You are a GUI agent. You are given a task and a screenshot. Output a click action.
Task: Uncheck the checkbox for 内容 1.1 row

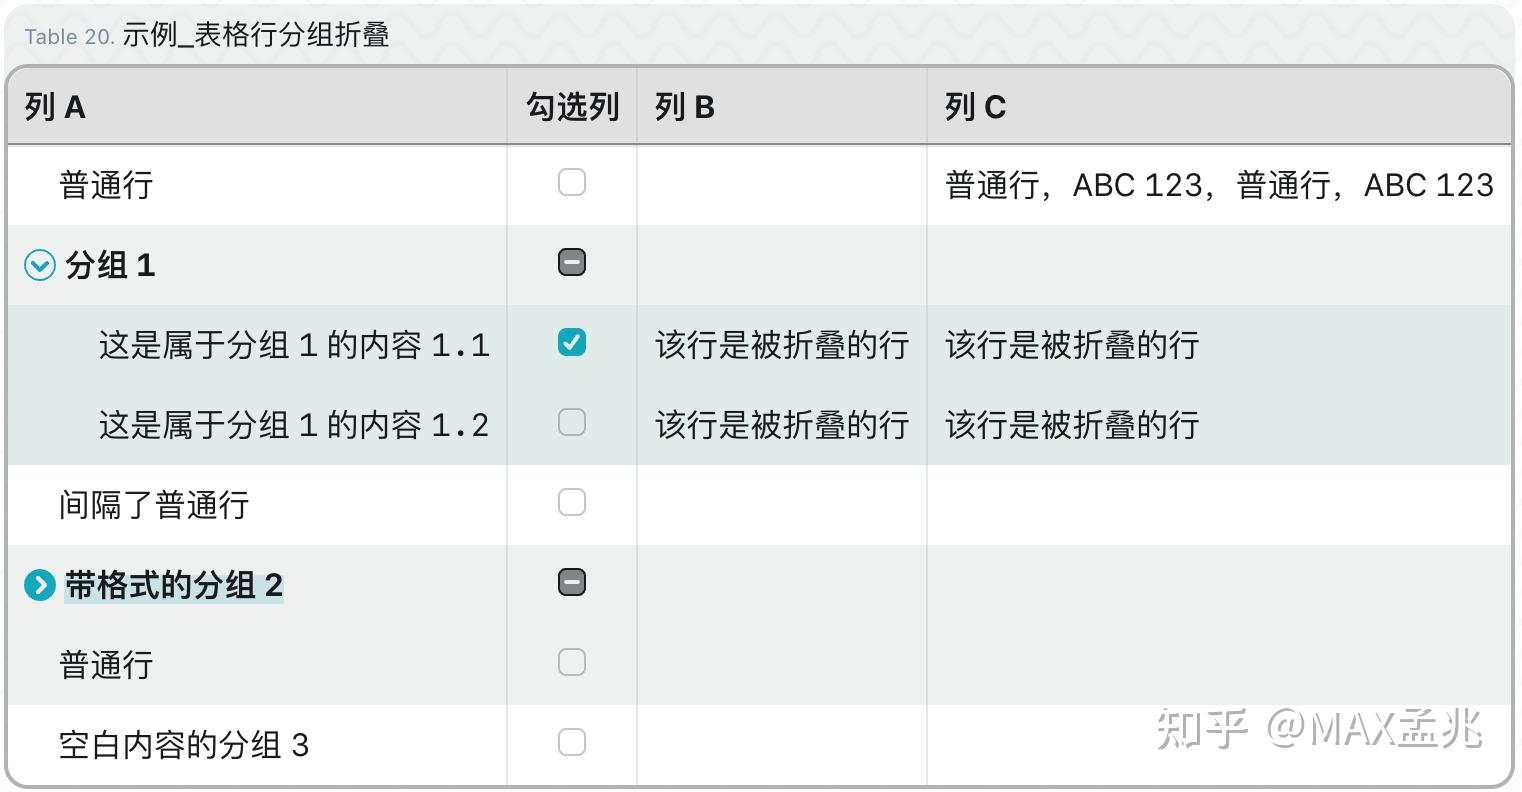pos(572,343)
